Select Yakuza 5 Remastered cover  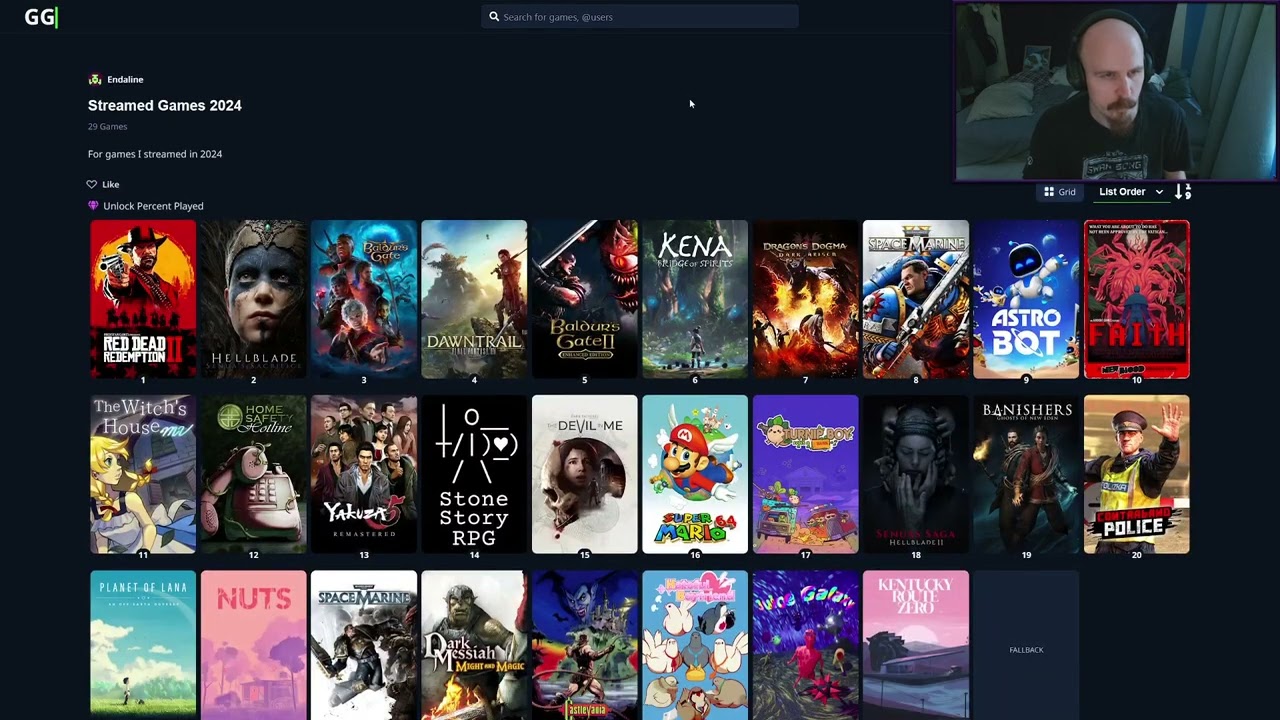point(364,474)
